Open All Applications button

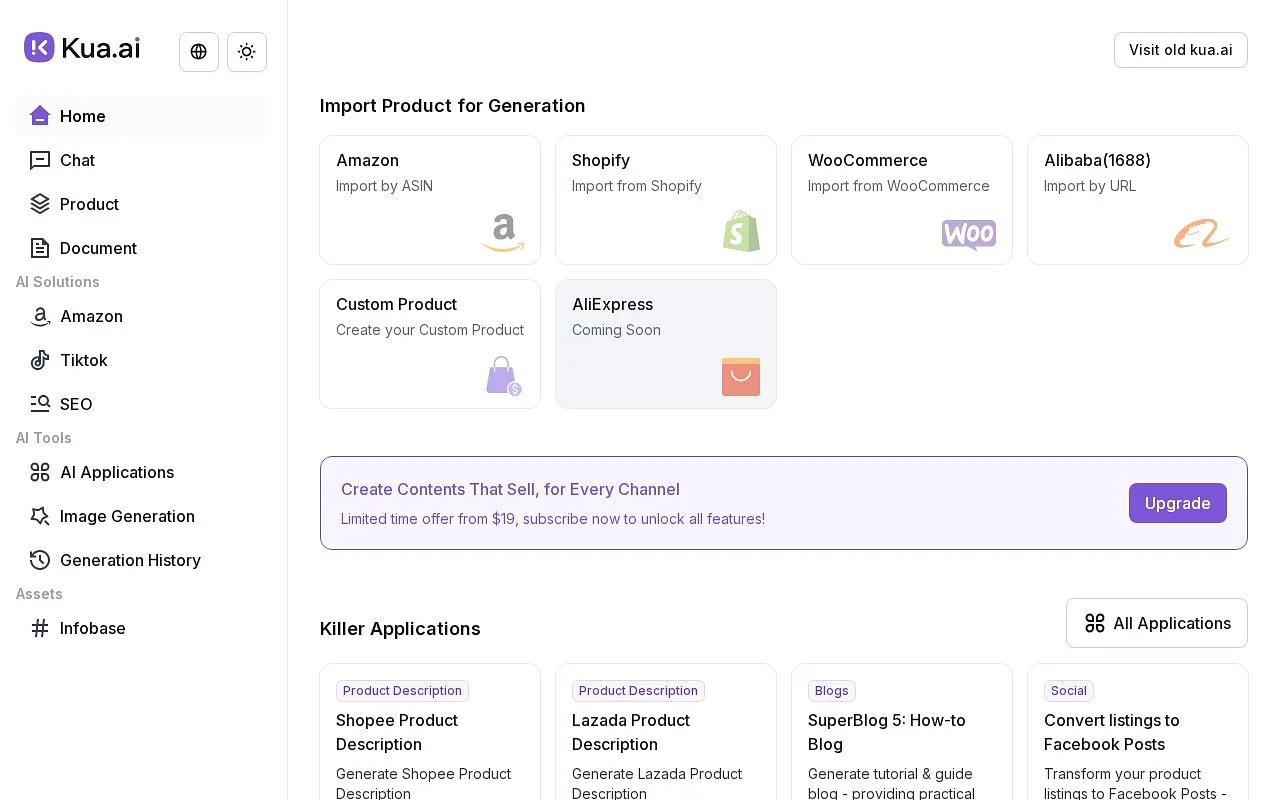pyautogui.click(x=1157, y=623)
